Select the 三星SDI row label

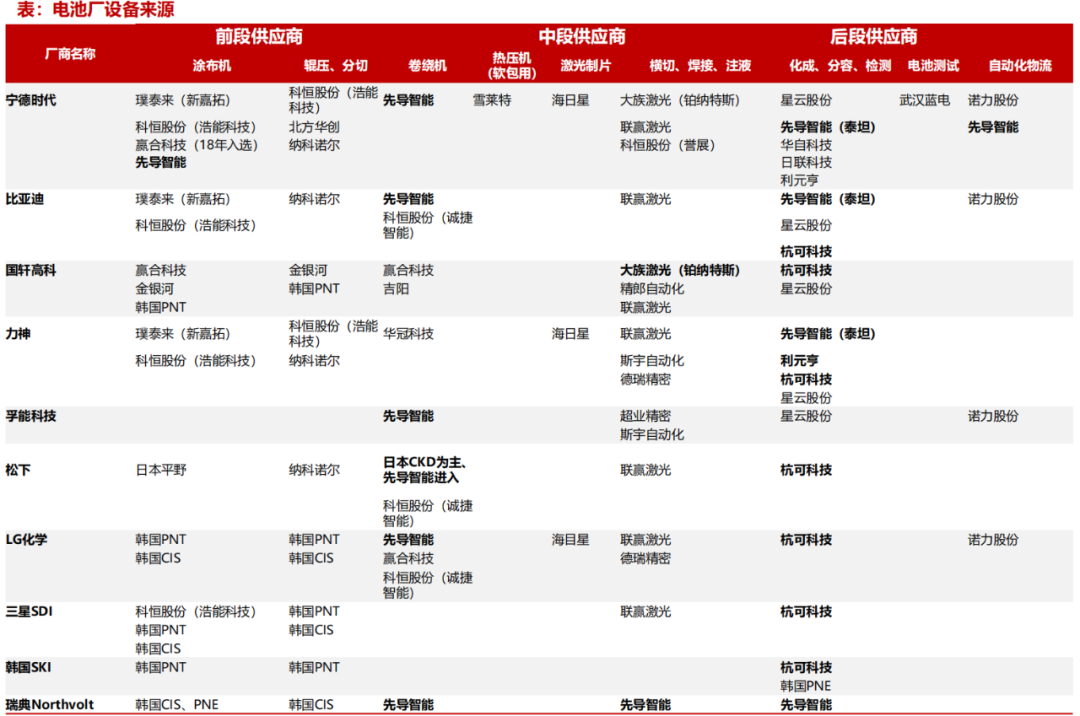[29, 611]
